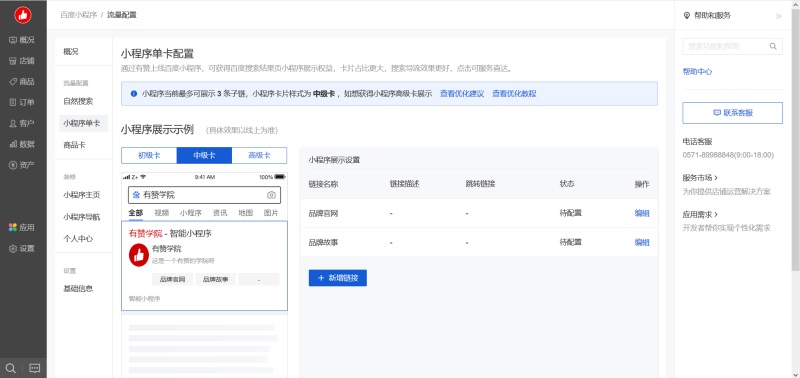Select the 地图 tab in the phone preview
800x378 pixels.
coord(245,213)
